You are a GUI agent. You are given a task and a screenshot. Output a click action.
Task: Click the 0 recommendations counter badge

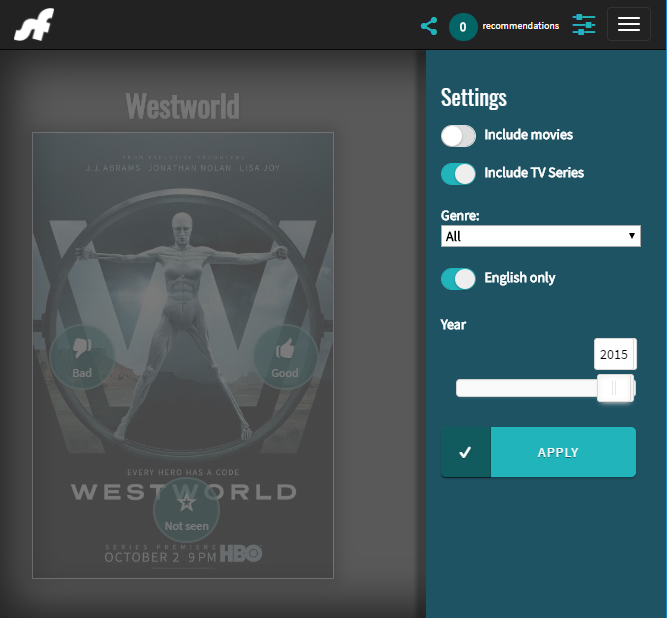[463, 27]
